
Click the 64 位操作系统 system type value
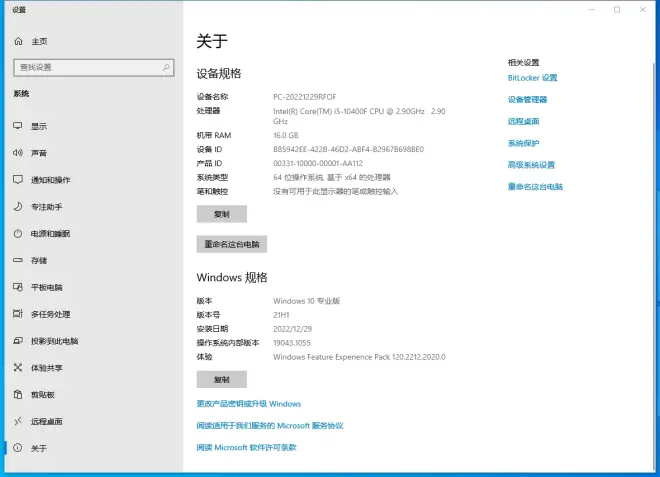tap(332, 177)
